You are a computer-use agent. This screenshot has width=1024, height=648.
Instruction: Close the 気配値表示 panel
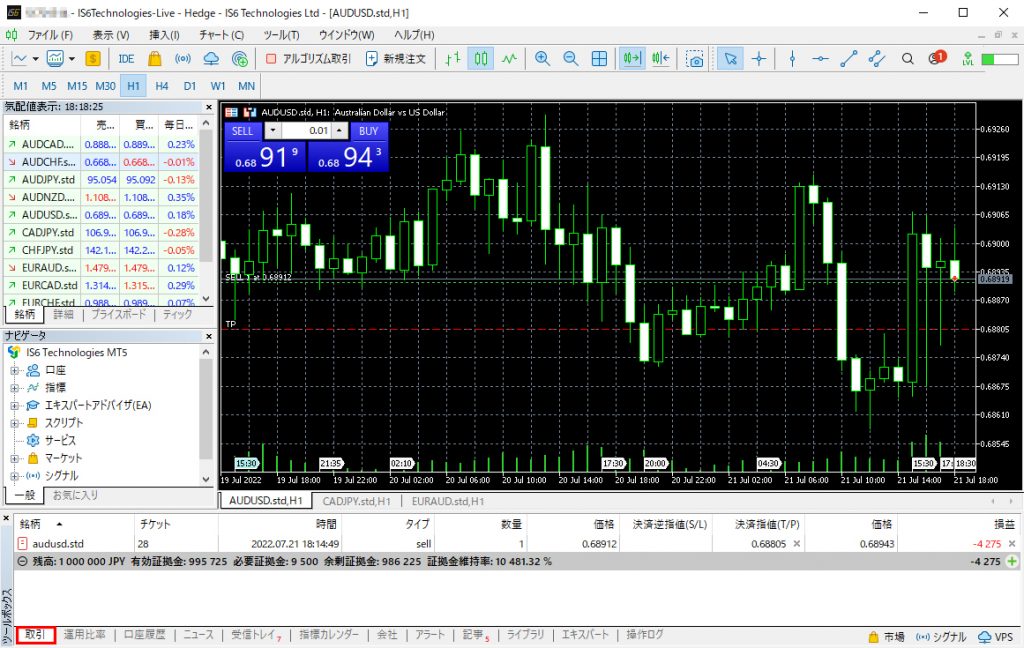[x=209, y=107]
